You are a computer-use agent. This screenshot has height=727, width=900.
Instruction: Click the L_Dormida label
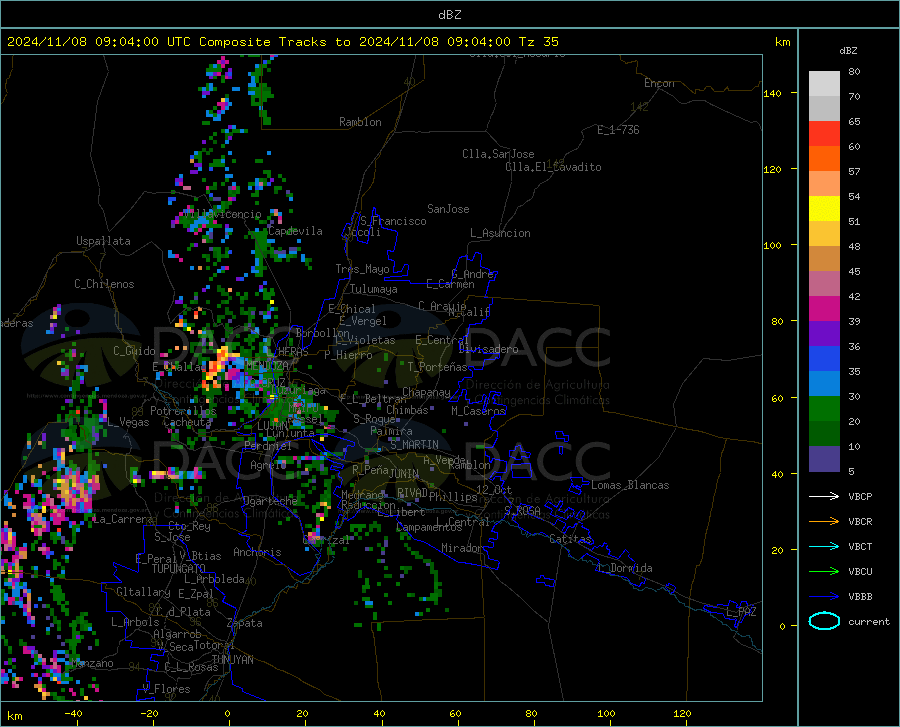click(x=624, y=568)
